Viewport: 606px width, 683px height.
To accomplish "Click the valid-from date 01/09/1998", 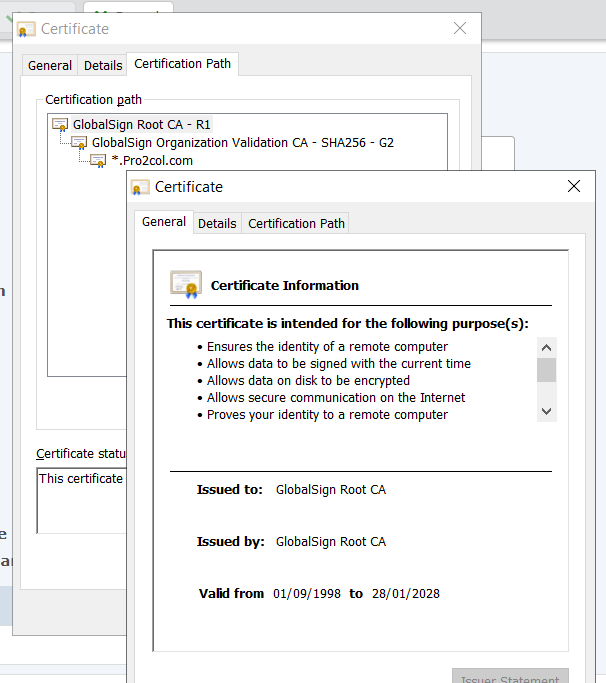I will point(307,594).
